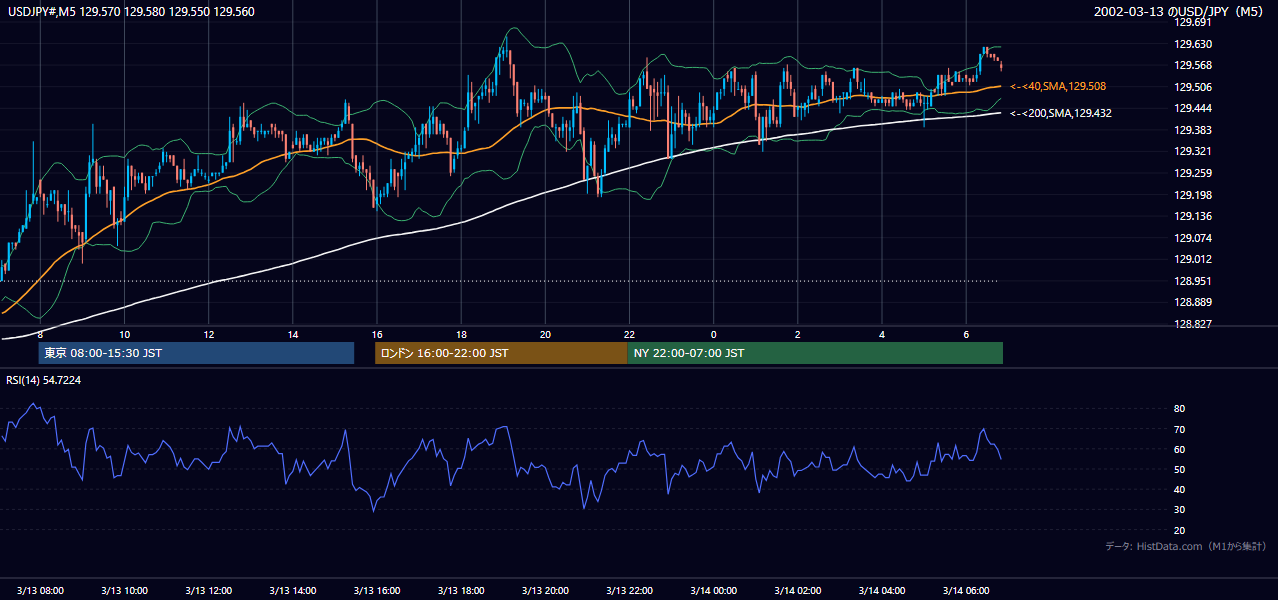
Task: Click price axis label 129.259
Action: click(x=1193, y=174)
